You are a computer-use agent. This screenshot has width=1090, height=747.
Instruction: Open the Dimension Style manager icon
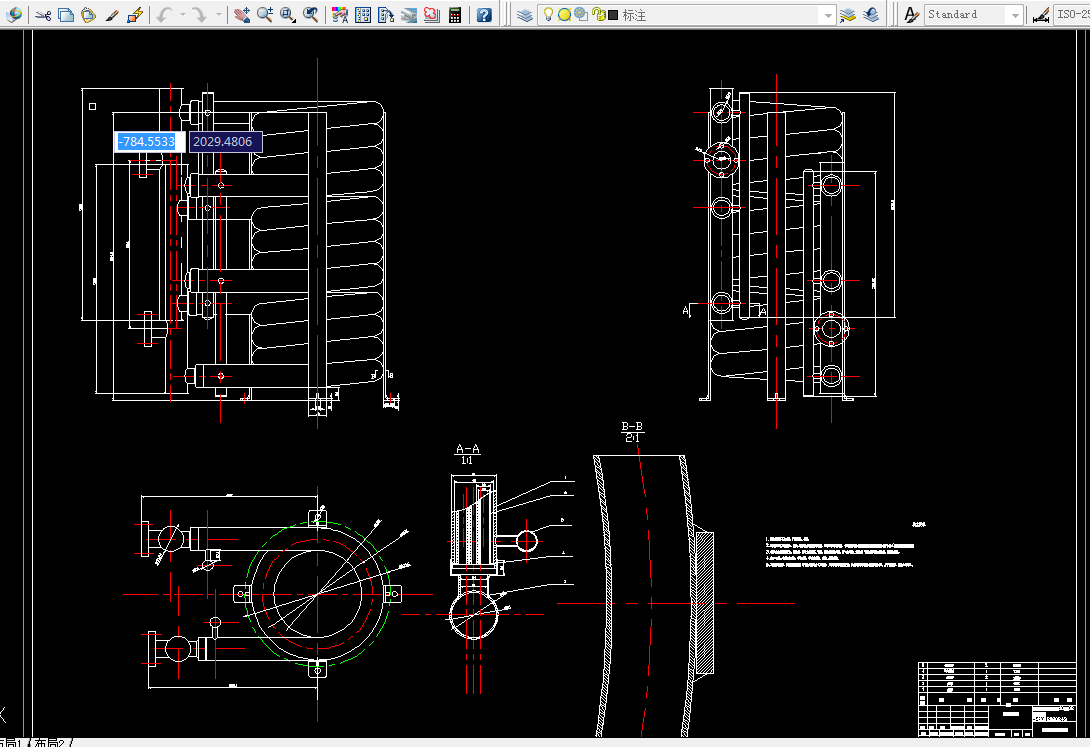pyautogui.click(x=1041, y=15)
